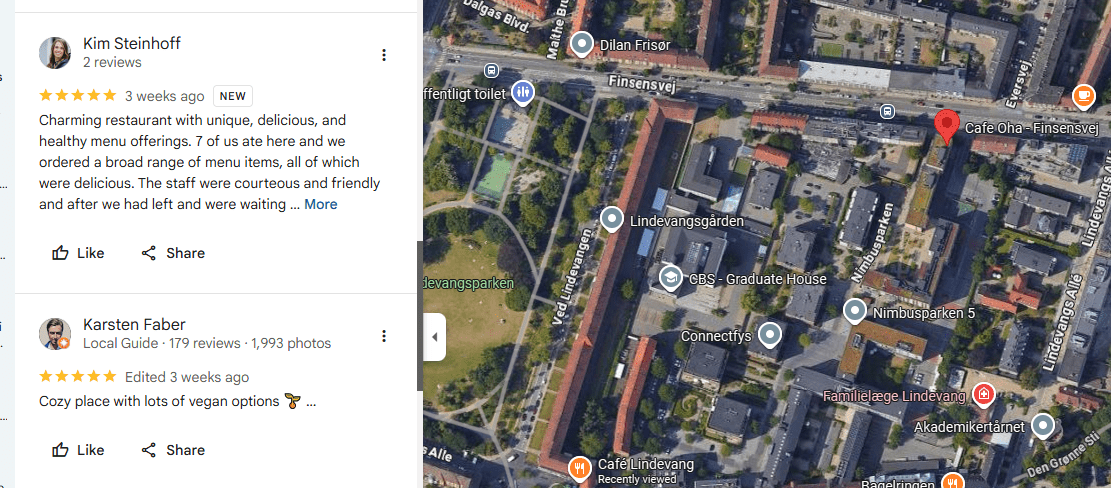The width and height of the screenshot is (1111, 488).
Task: Expand Kim Steinhoff's review with More
Action: [321, 204]
